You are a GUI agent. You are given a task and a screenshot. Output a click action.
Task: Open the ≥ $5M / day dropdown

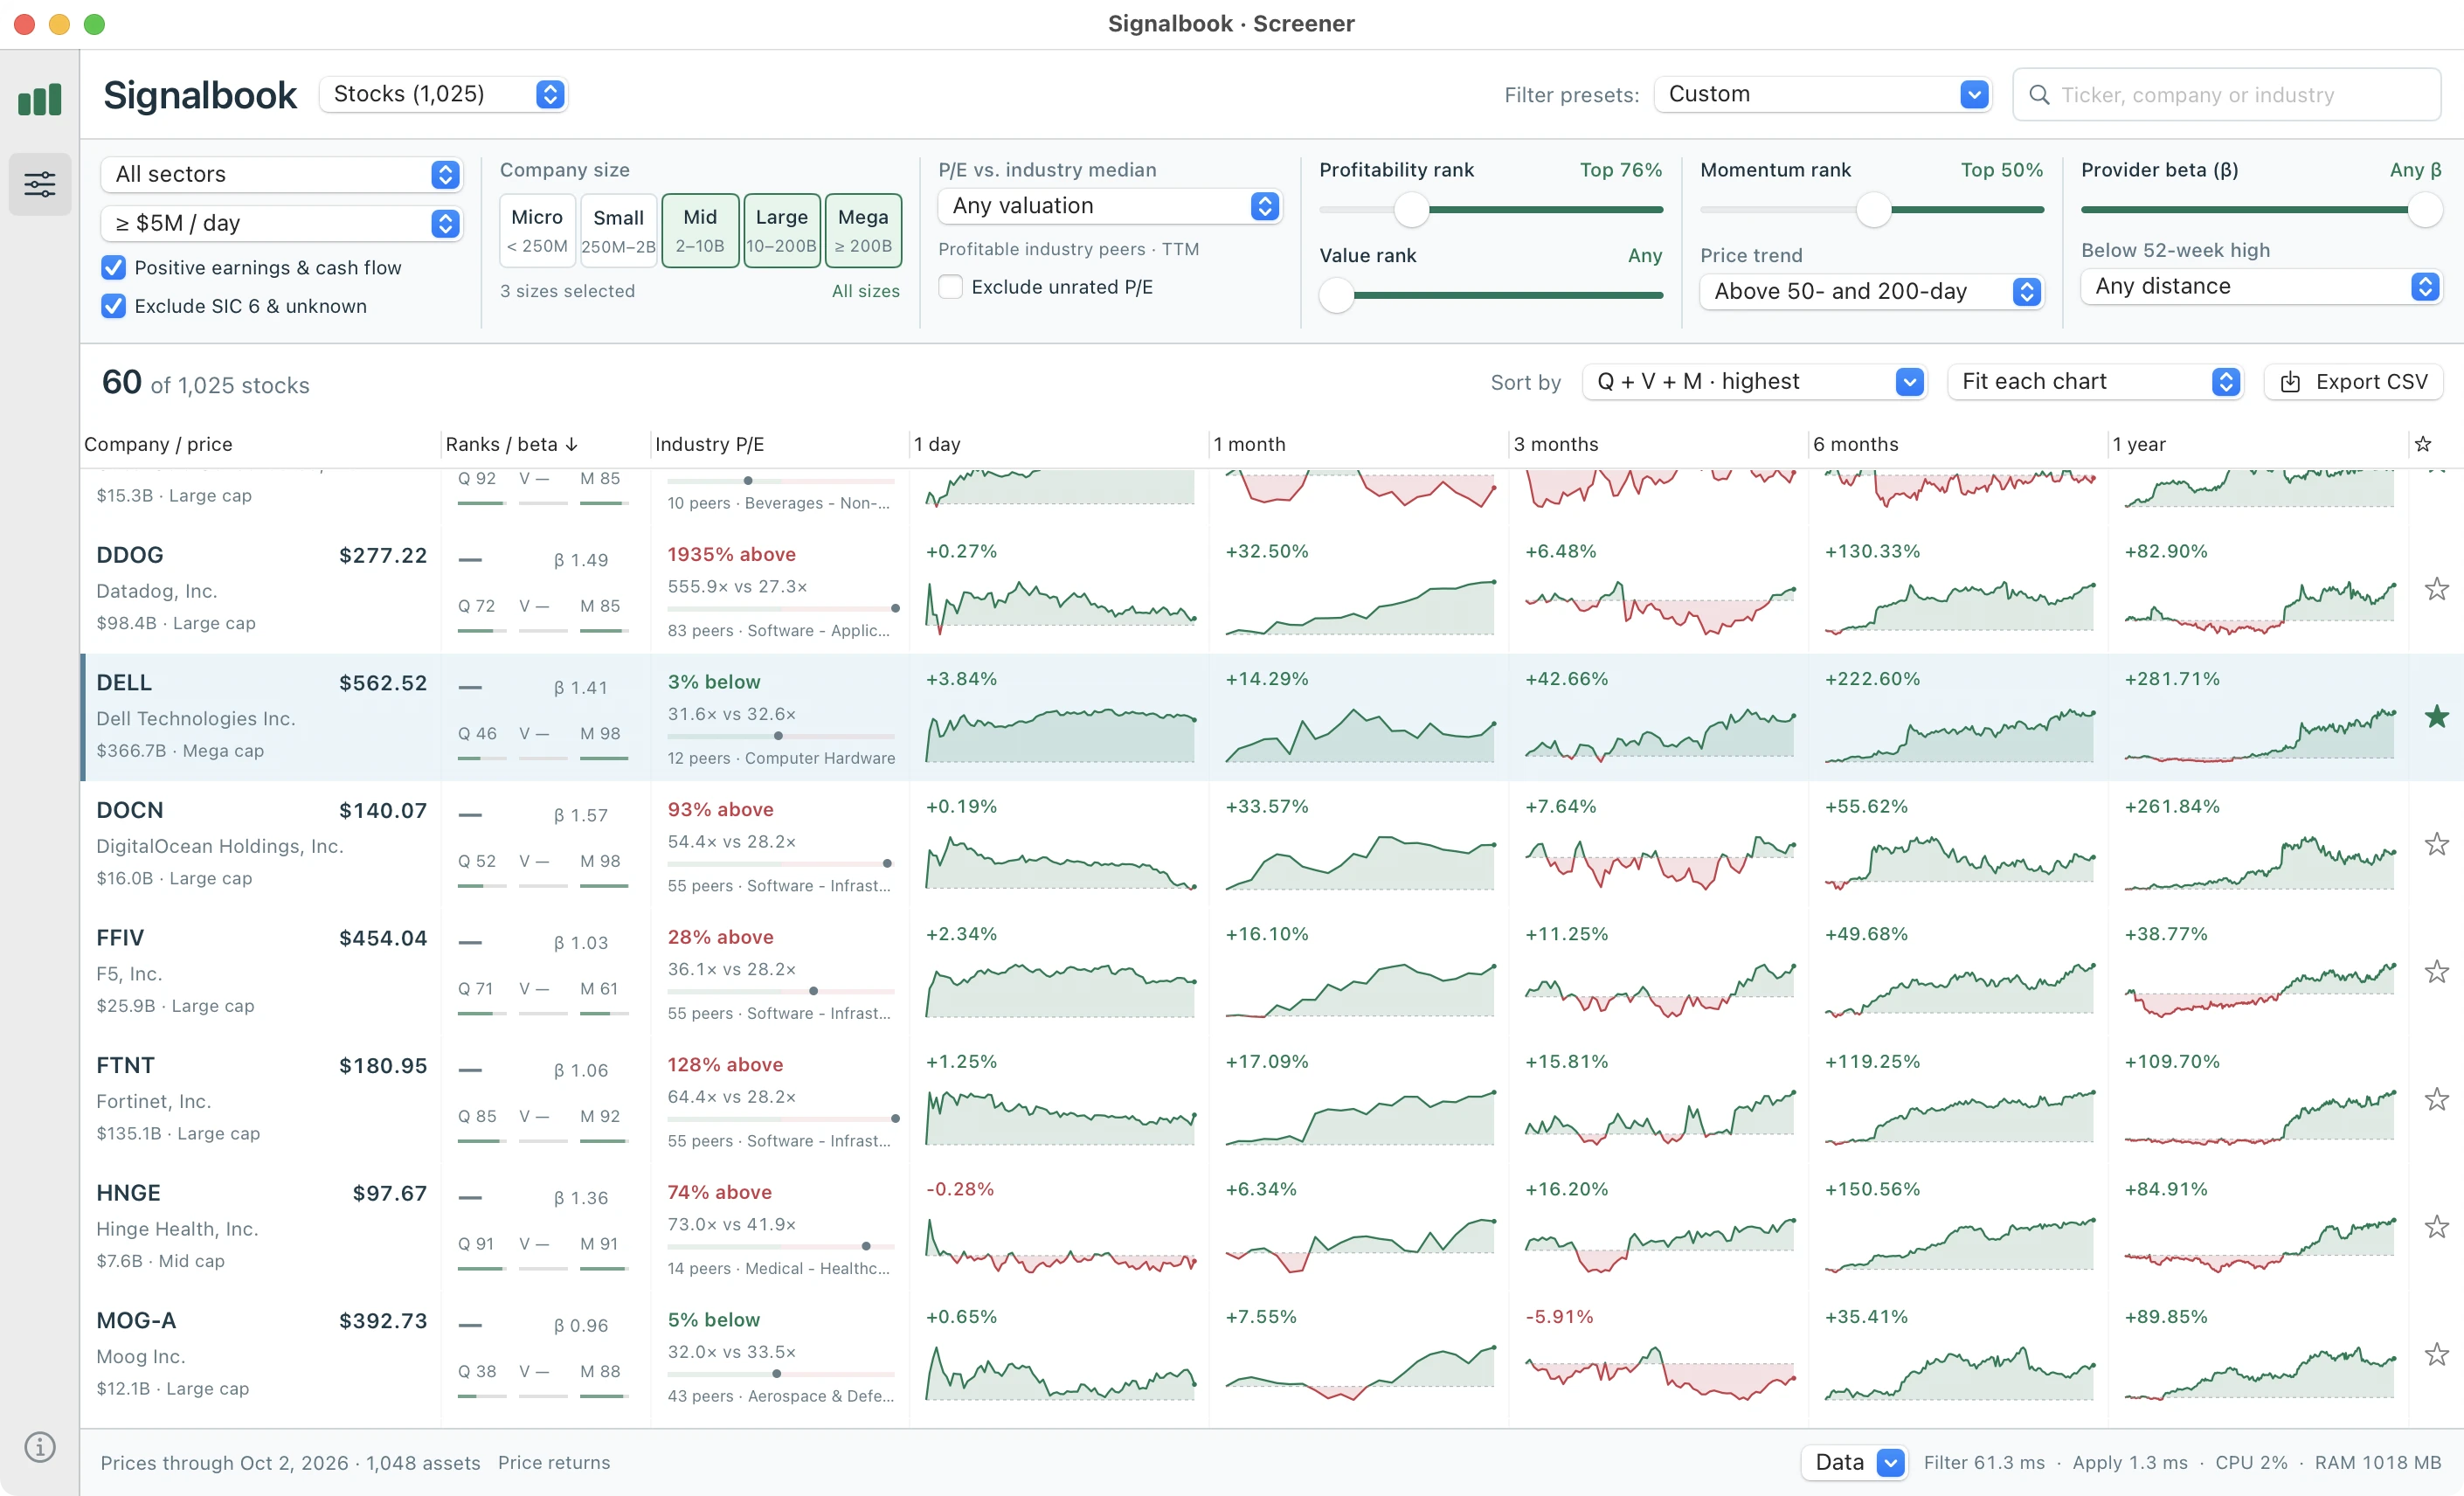(x=281, y=223)
